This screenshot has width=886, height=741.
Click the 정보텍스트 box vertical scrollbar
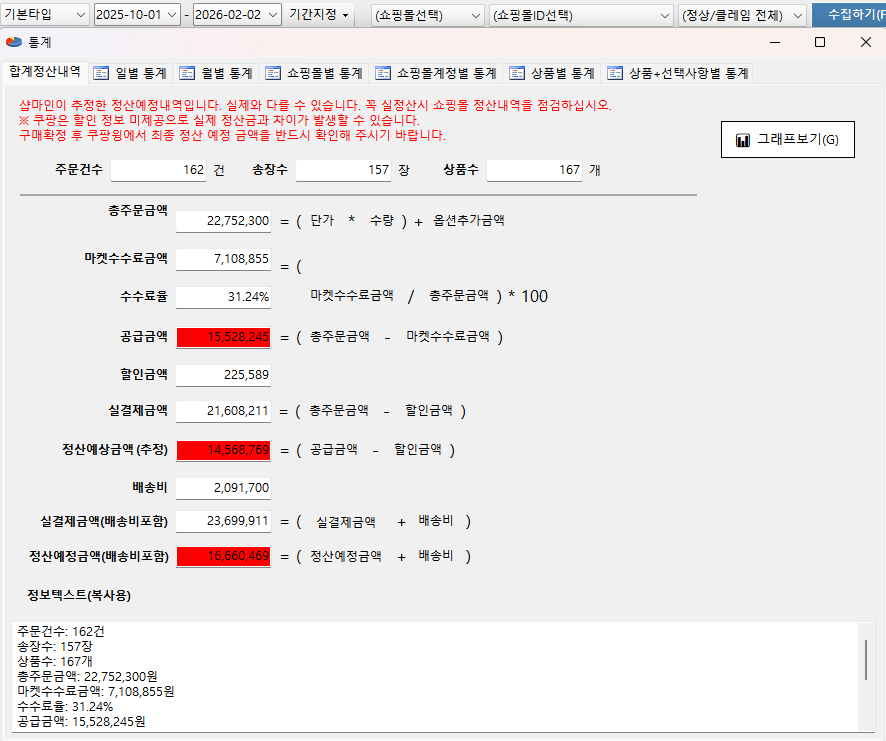(865, 660)
